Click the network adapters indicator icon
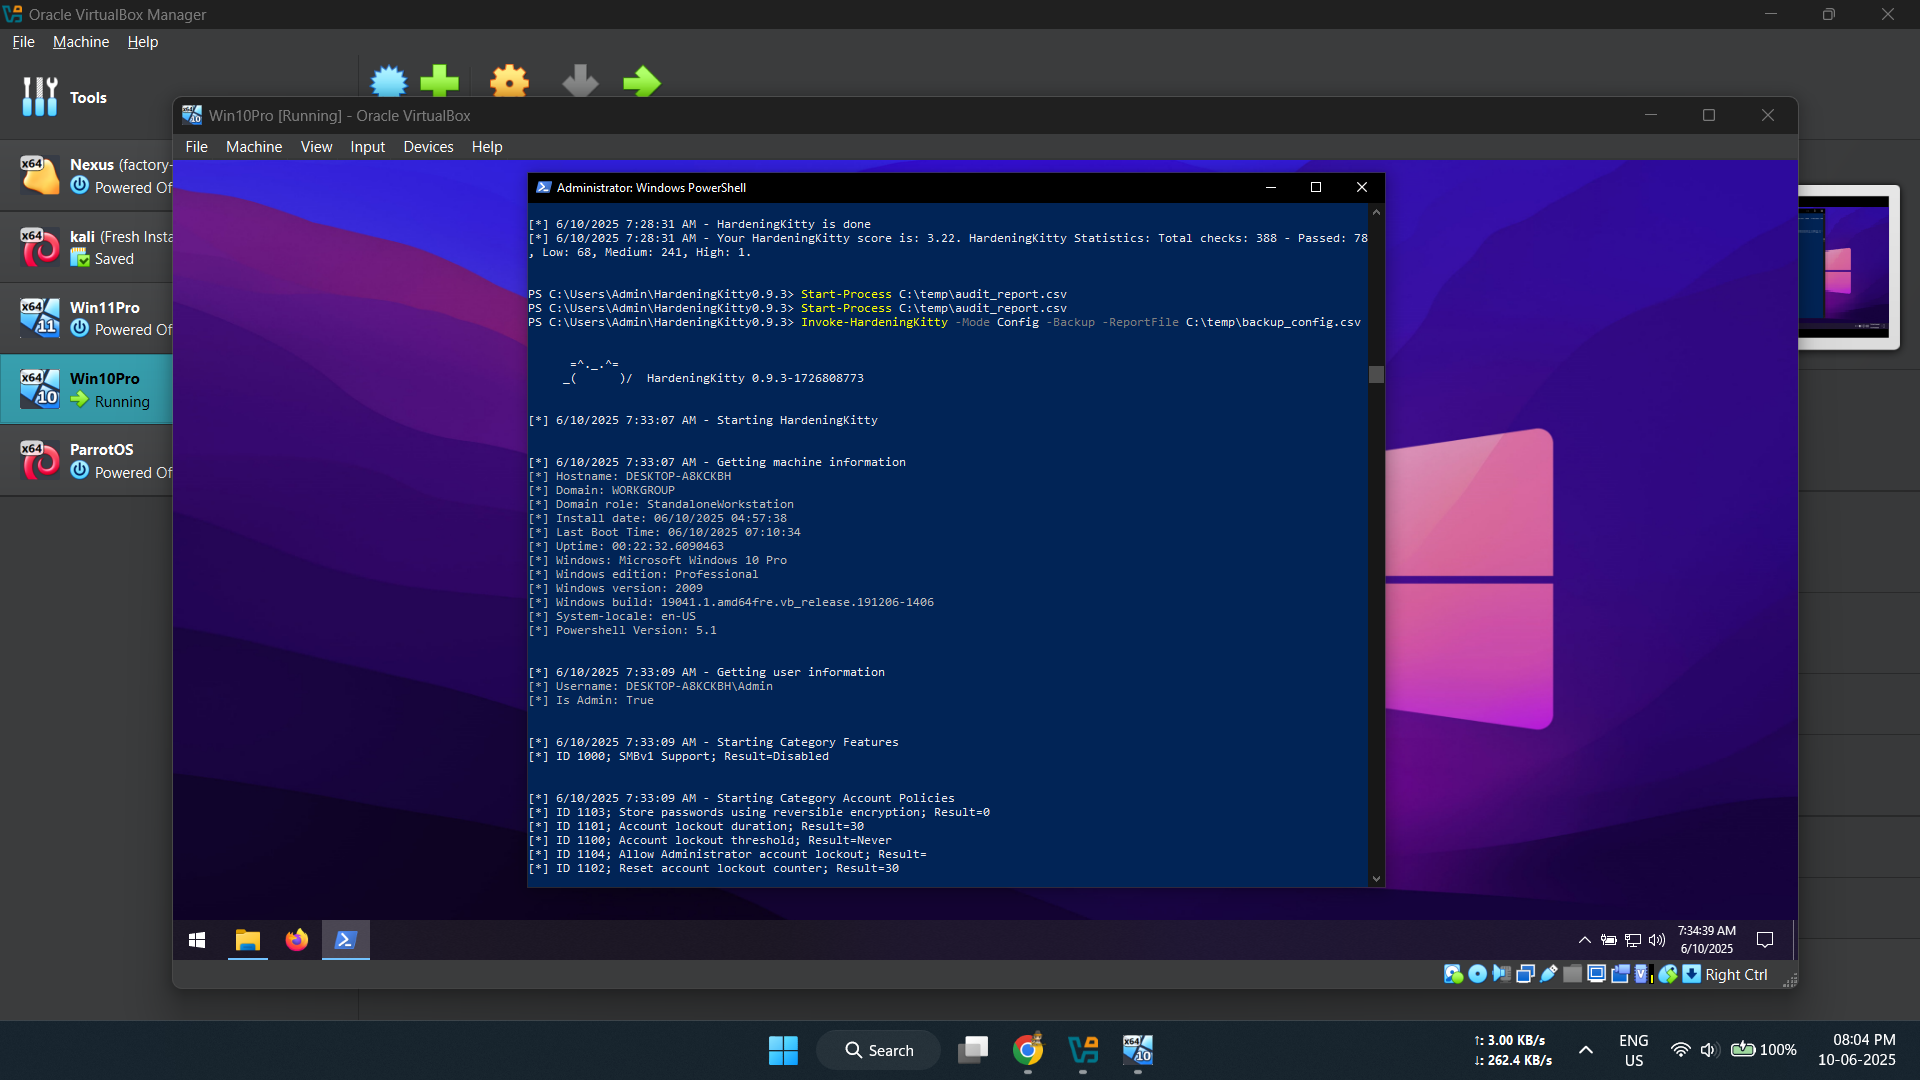Image resolution: width=1920 pixels, height=1080 pixels. 1525,974
